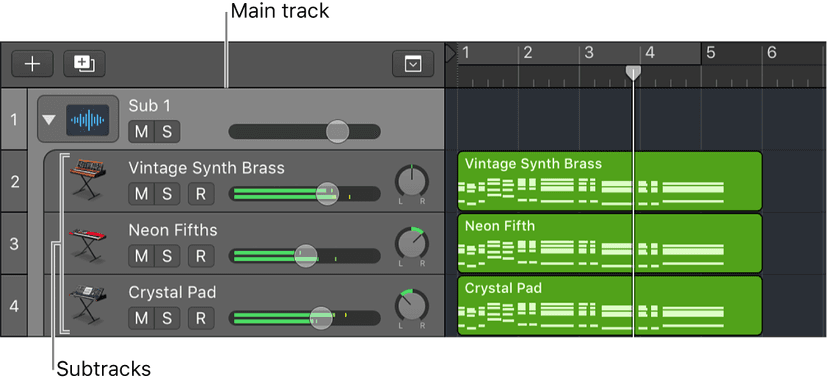Viewport: 828px width, 385px height.
Task: Click the Neon Fifths track name
Action: 173,230
